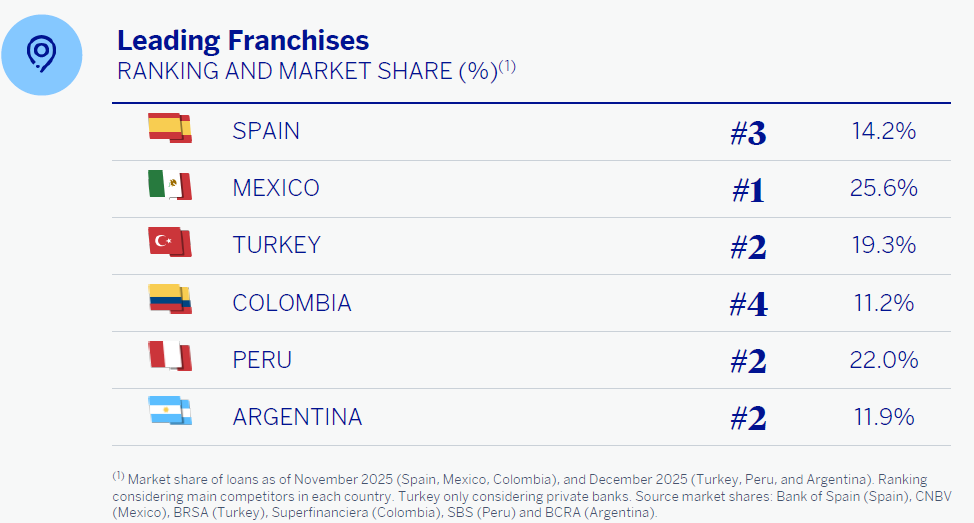Select the COLOMBIA country label
Viewport: 974px width, 523px height.
pyautogui.click(x=292, y=302)
